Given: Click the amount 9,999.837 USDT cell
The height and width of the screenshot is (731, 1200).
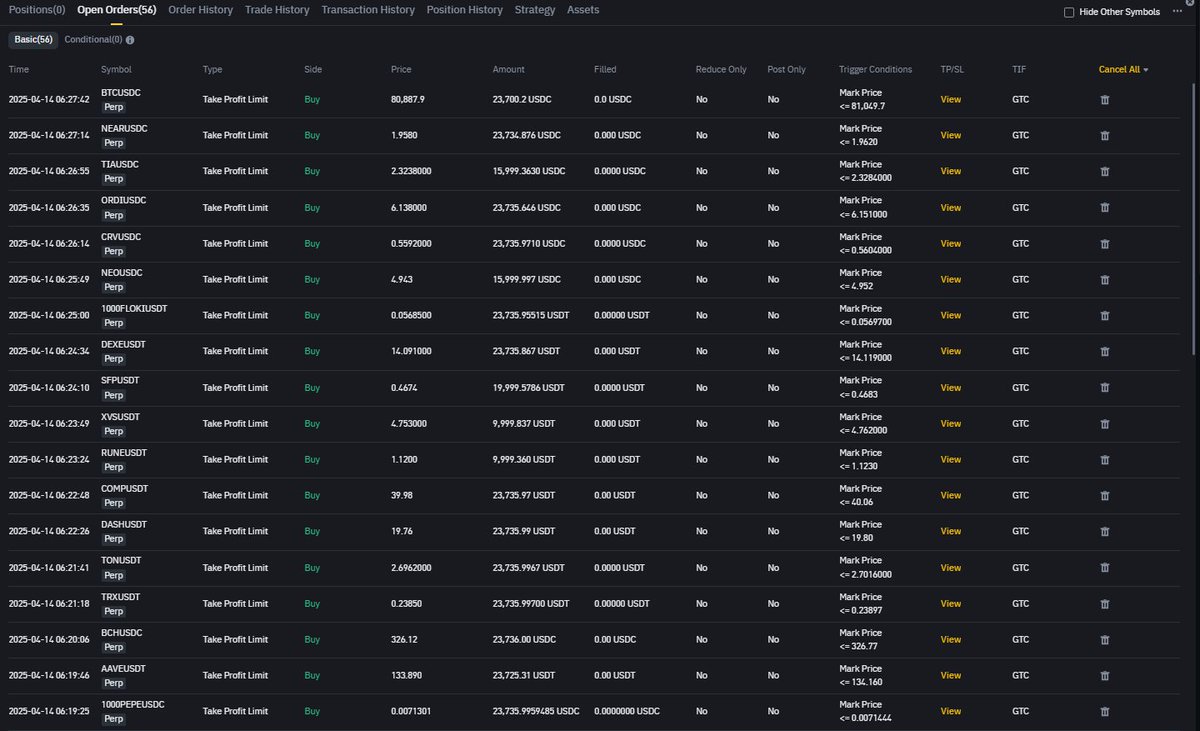Looking at the screenshot, I should tap(524, 424).
